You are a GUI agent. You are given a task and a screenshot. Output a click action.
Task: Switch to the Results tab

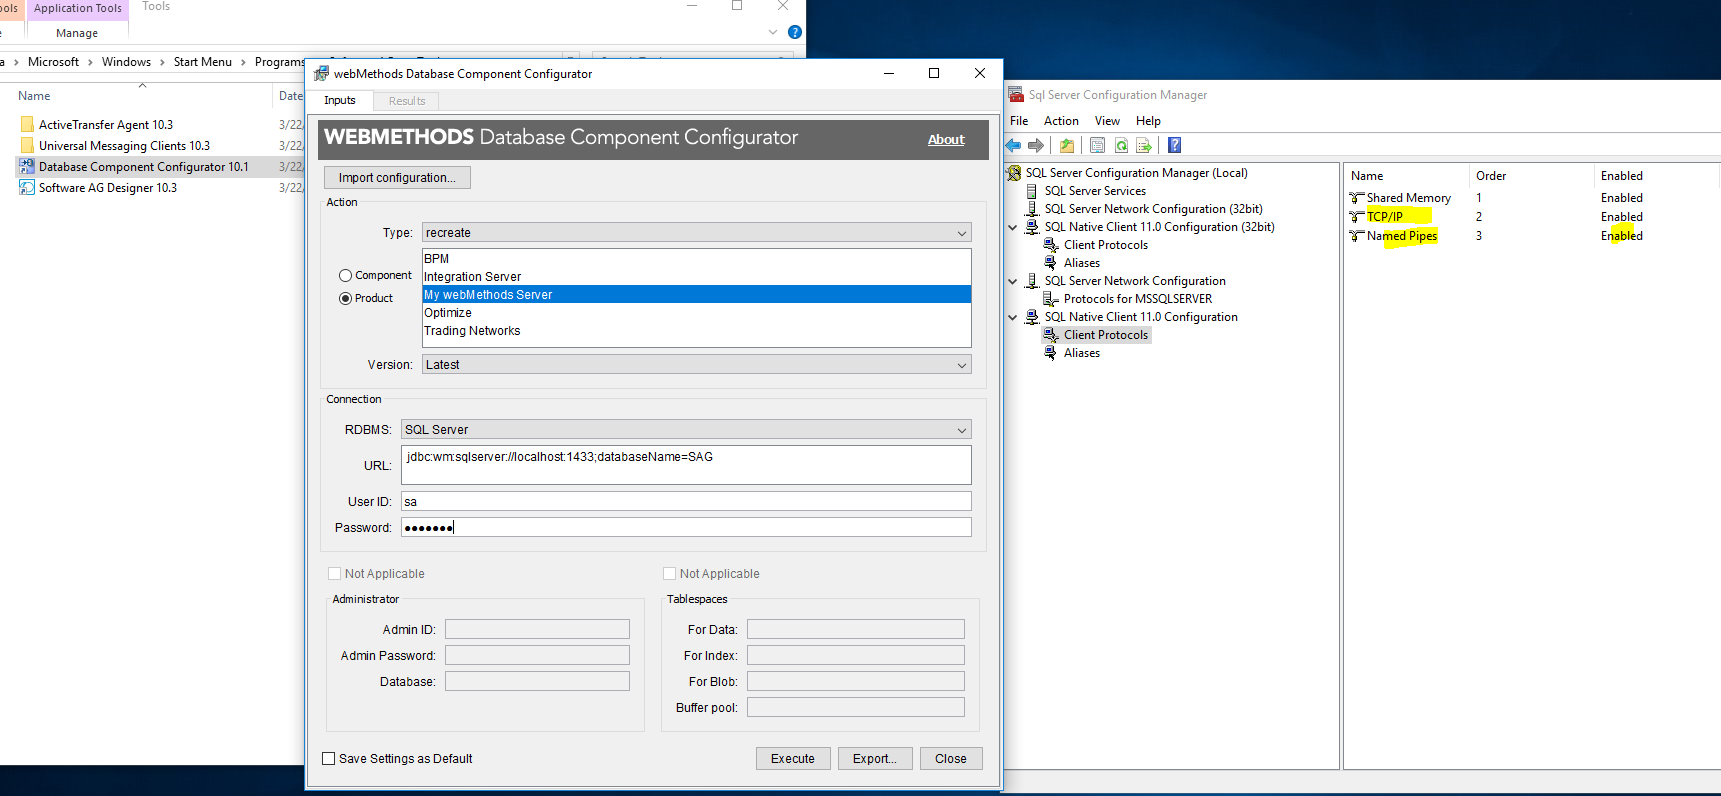coord(407,101)
